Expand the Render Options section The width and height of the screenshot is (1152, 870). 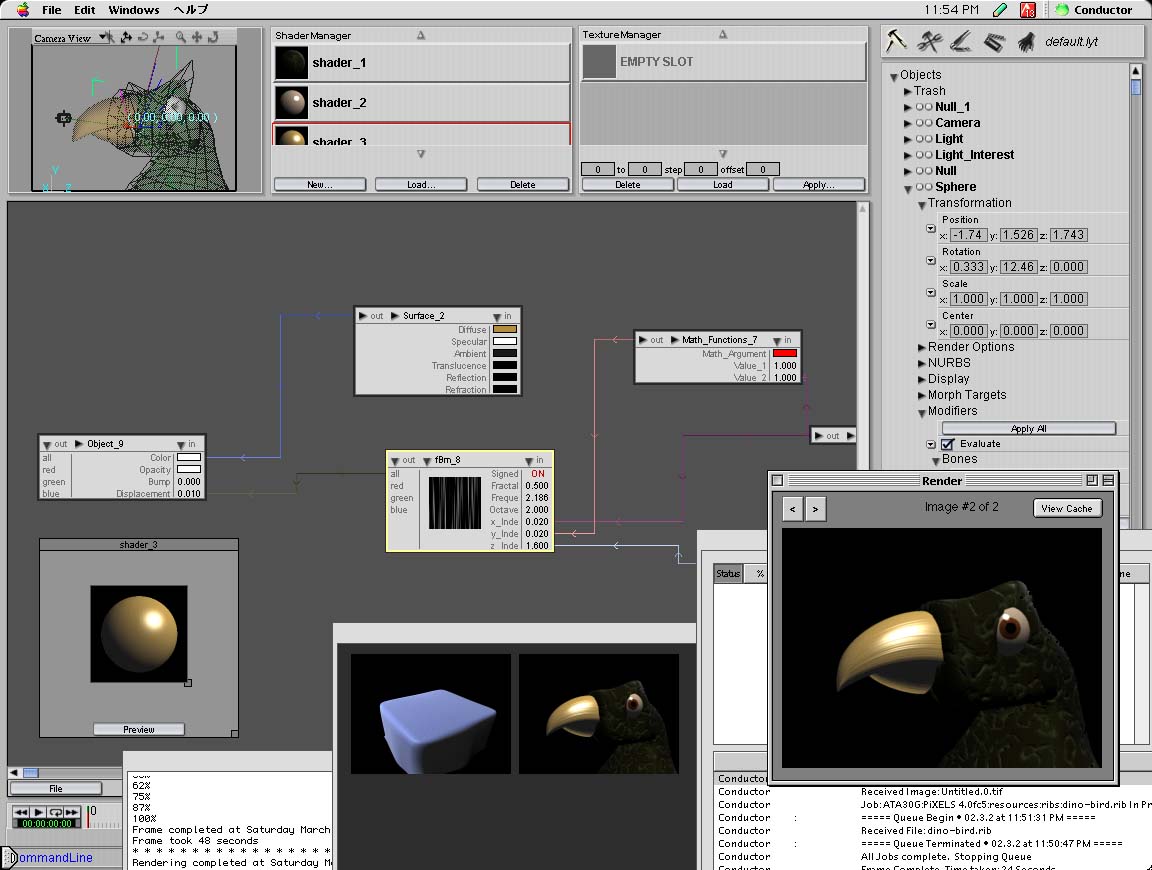tap(921, 347)
